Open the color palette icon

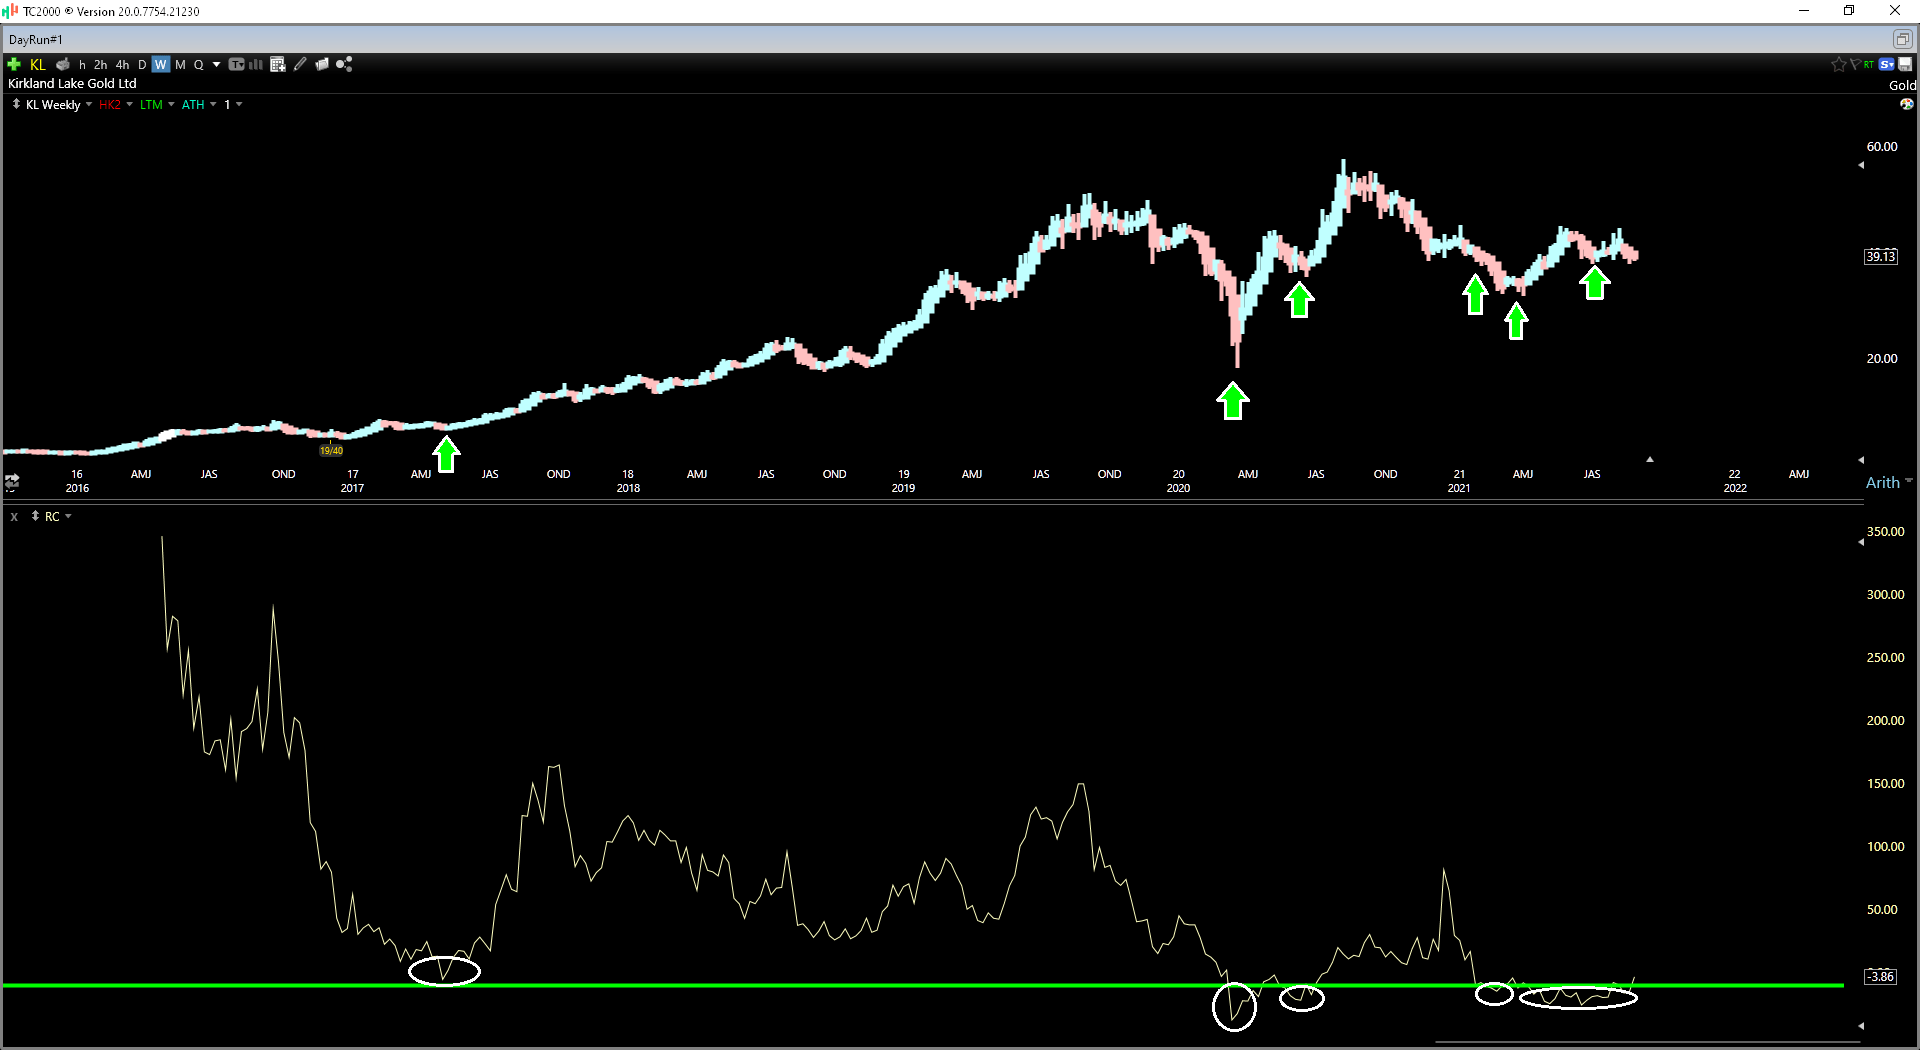coord(1907,104)
